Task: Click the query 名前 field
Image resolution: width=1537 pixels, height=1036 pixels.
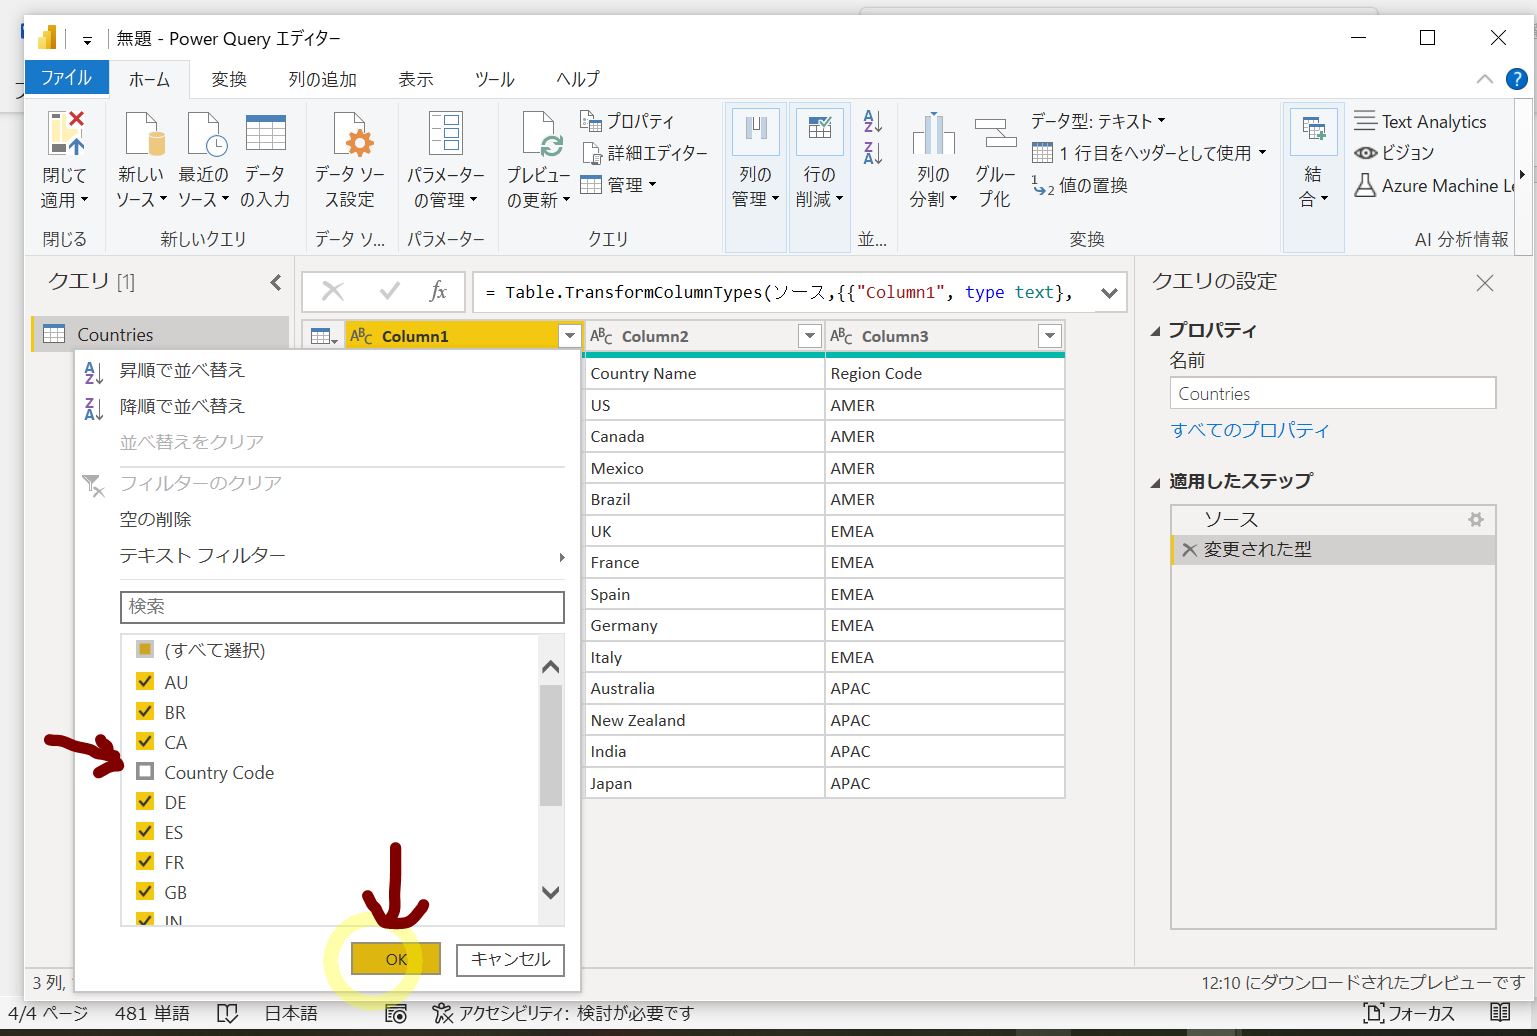Action: point(1333,393)
